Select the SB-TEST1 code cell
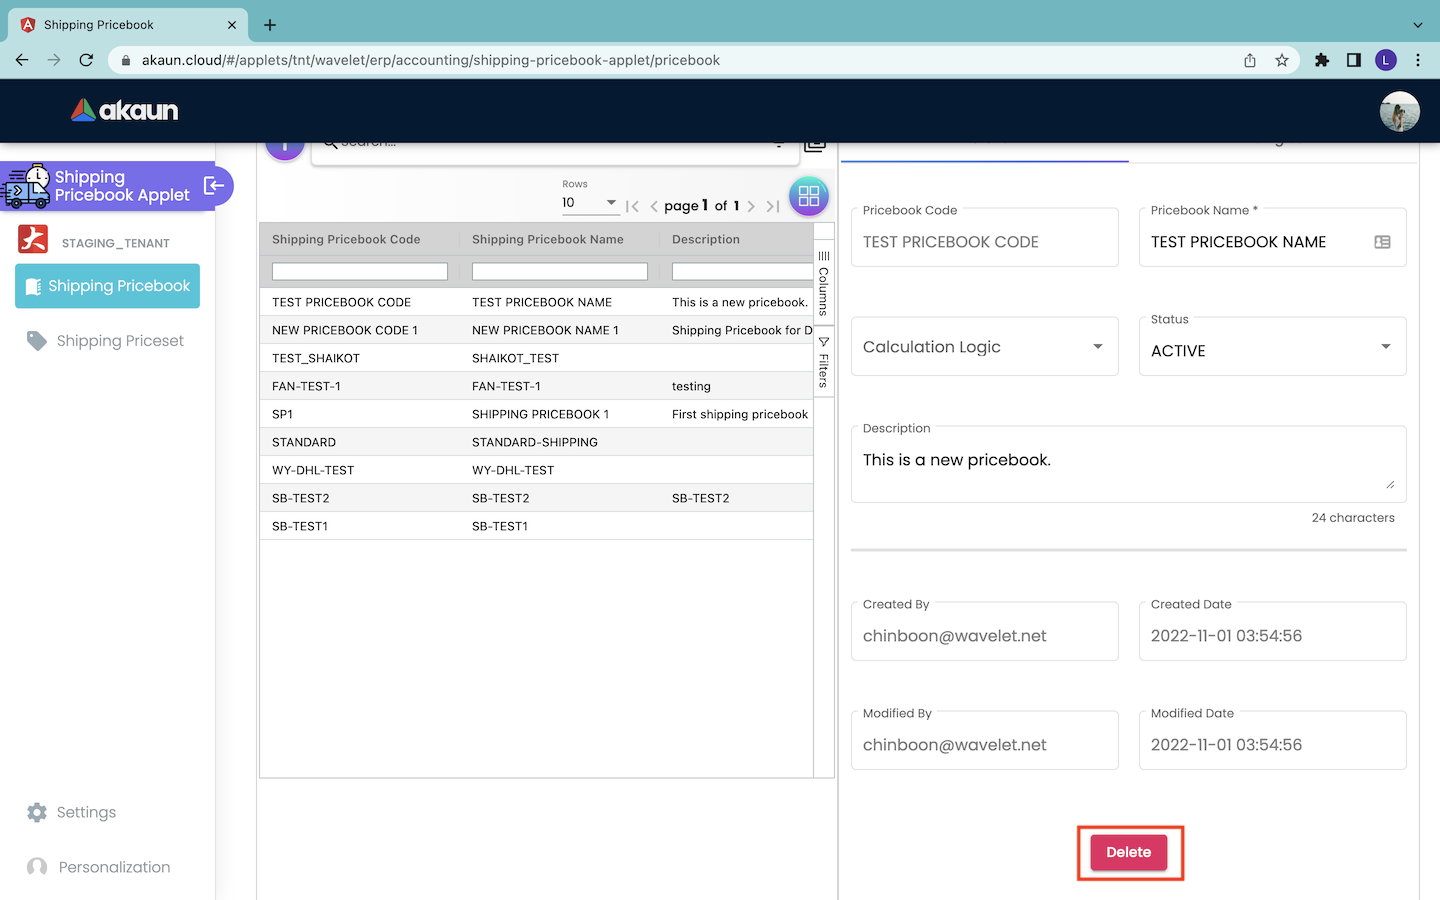Viewport: 1440px width, 900px height. (x=360, y=526)
